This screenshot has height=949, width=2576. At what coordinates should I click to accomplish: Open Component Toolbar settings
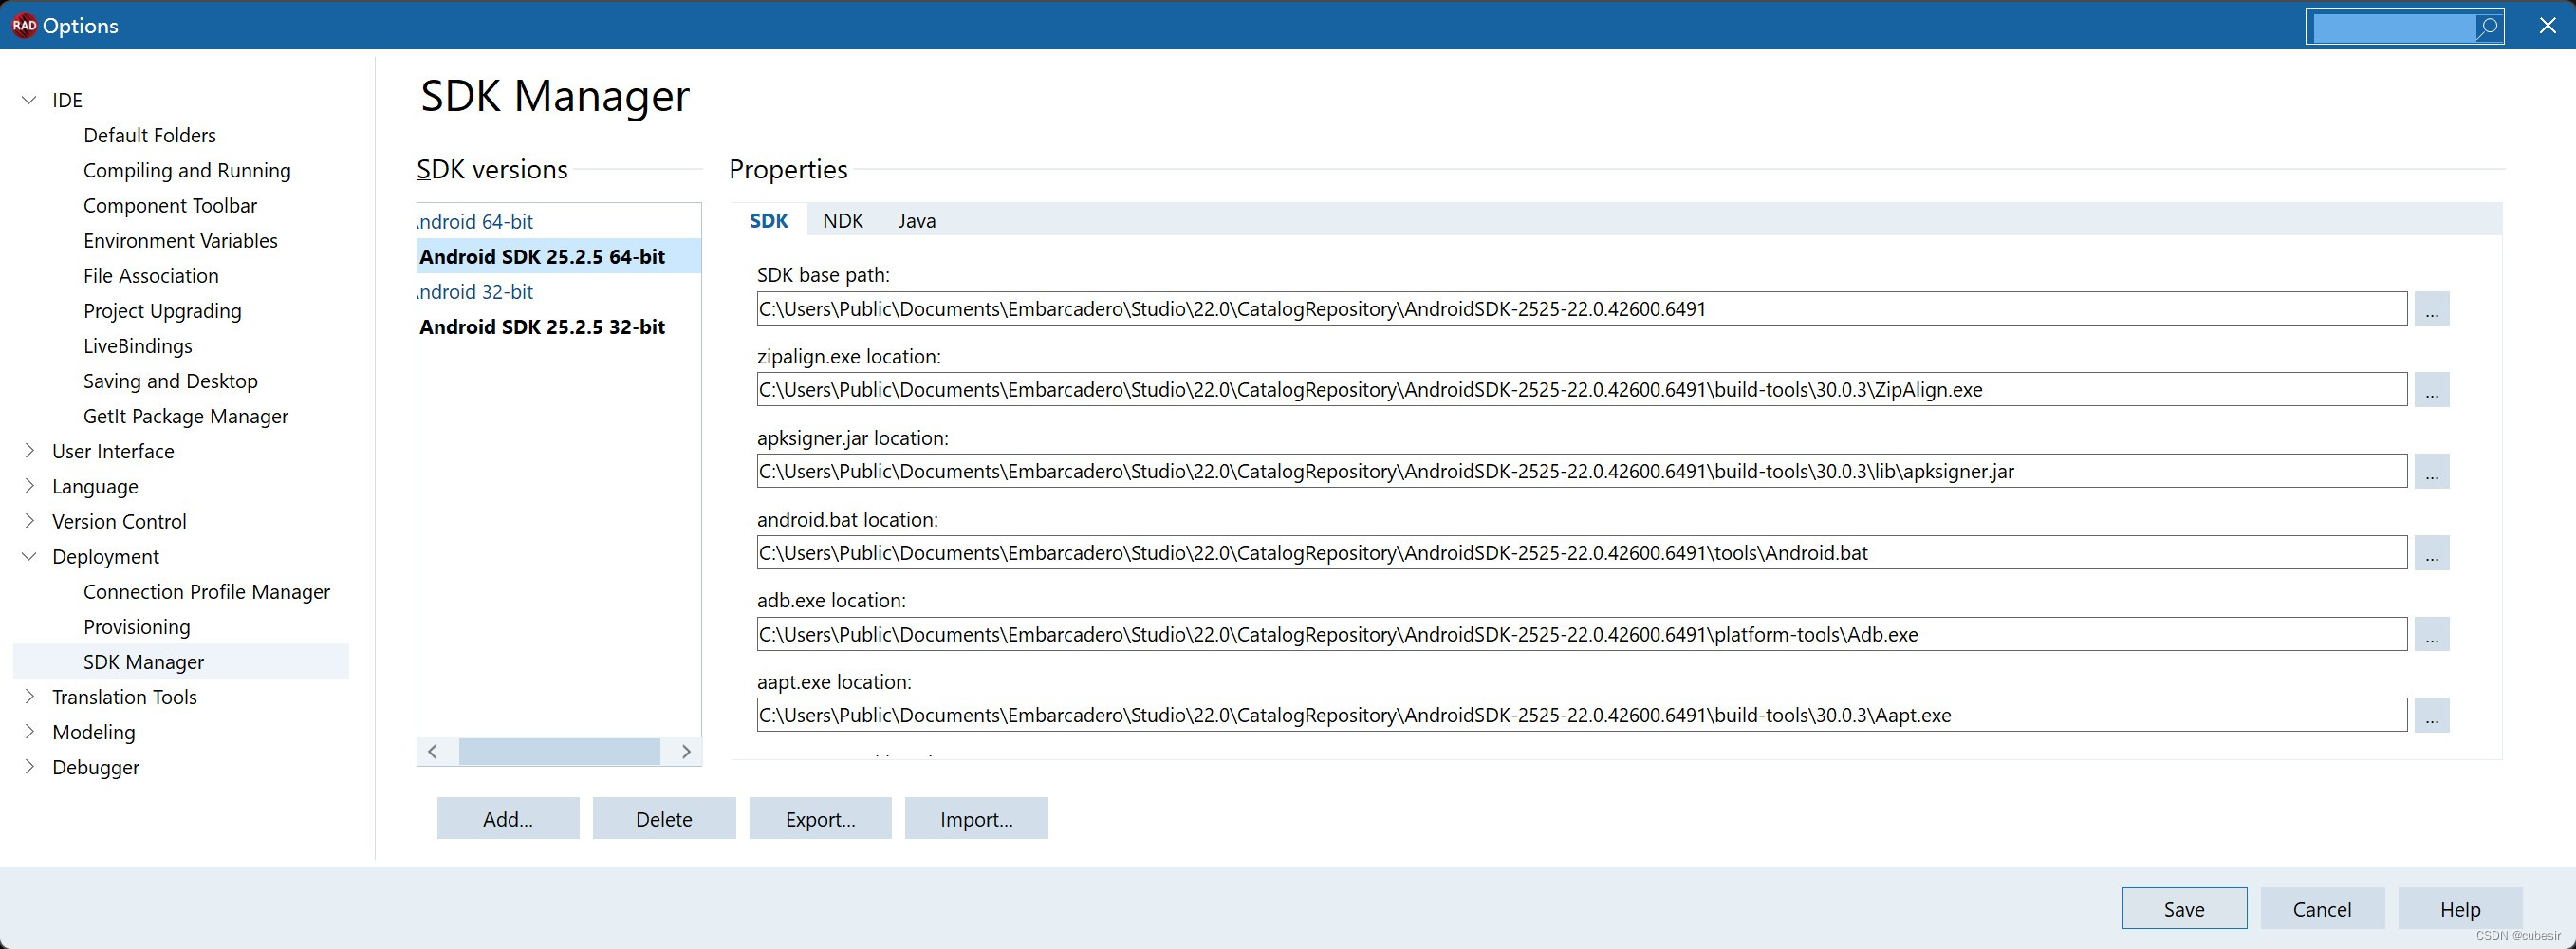point(170,205)
